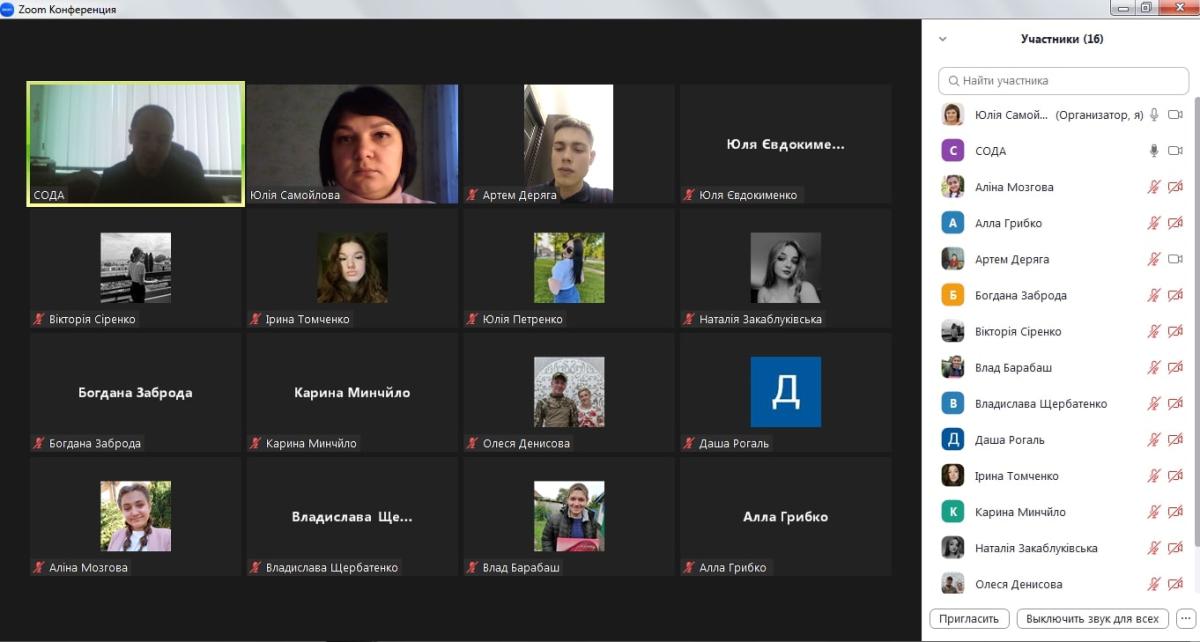Toggle disabled camera of Аліна Мозгова in list
Image resolution: width=1200 pixels, height=642 pixels.
tap(1175, 187)
